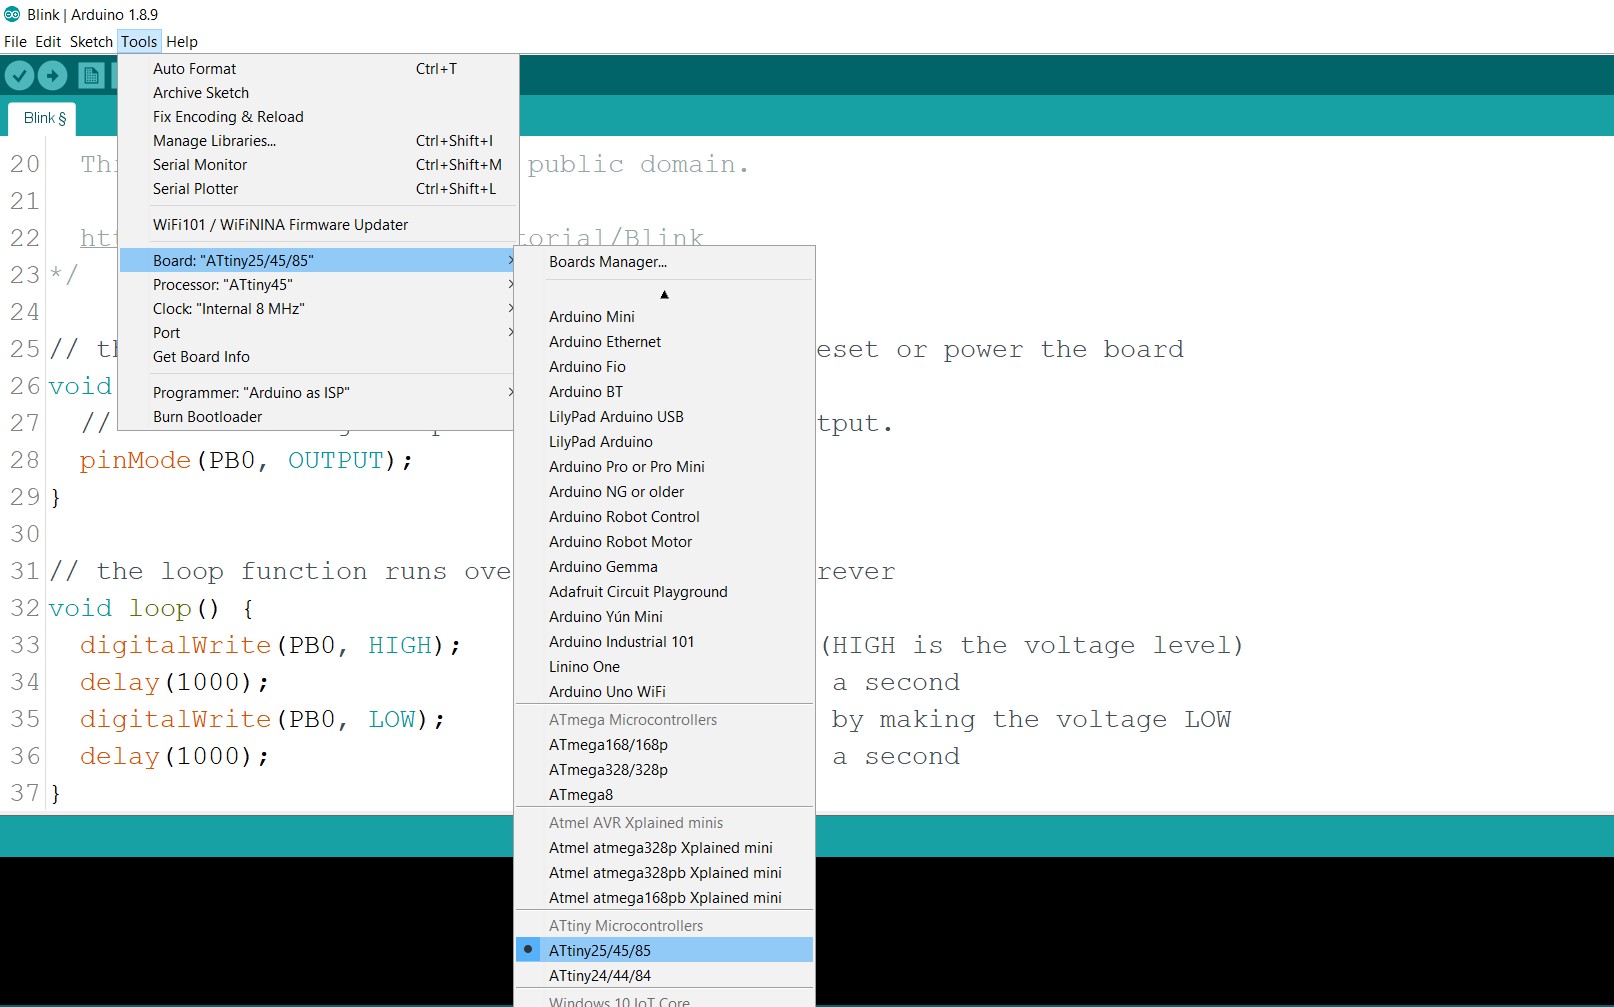This screenshot has width=1614, height=1007.
Task: Select Atmel atmega328p Xplained mini
Action: pyautogui.click(x=664, y=848)
